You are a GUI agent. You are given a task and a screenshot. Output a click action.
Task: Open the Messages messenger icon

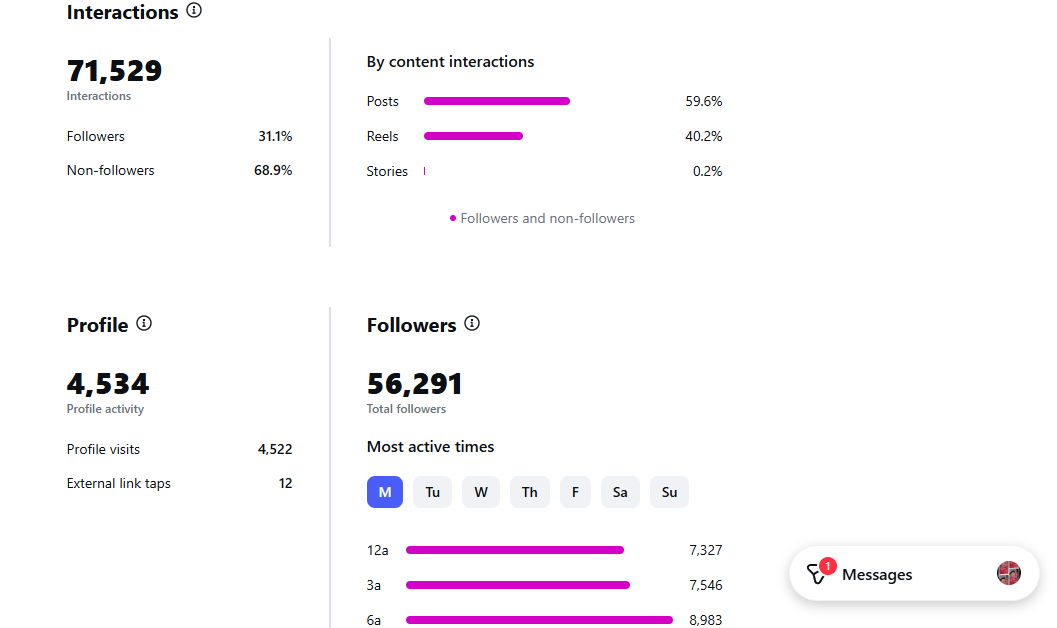click(816, 575)
